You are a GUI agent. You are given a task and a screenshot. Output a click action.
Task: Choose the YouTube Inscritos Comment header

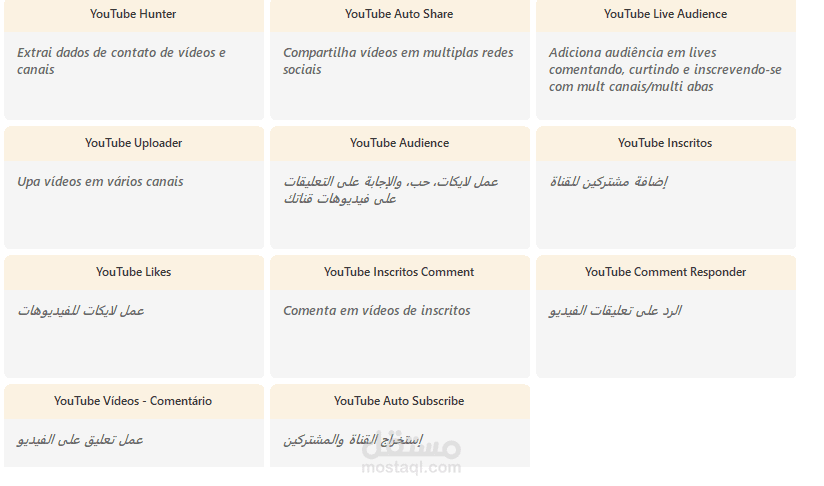pyautogui.click(x=399, y=272)
